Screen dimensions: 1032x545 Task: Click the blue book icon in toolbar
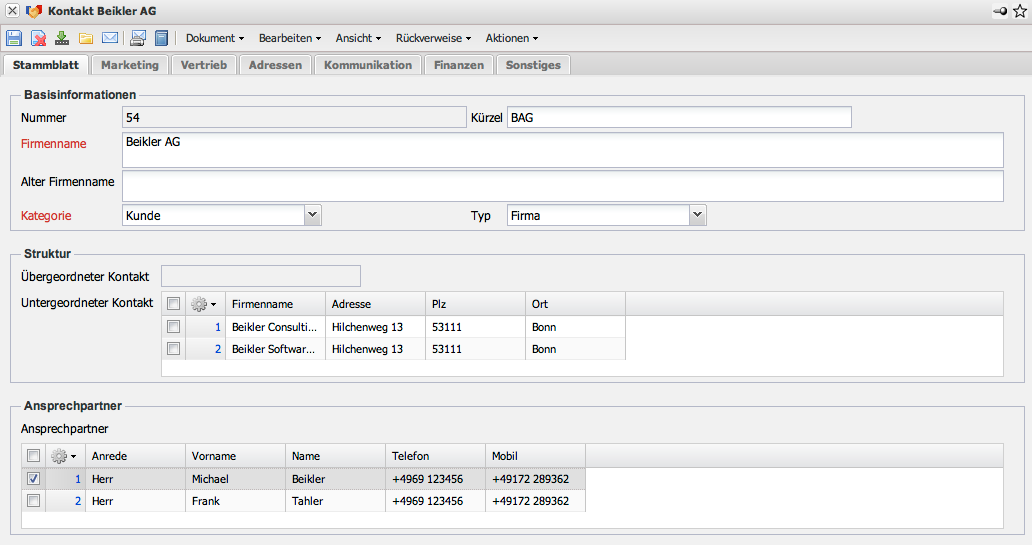[161, 38]
